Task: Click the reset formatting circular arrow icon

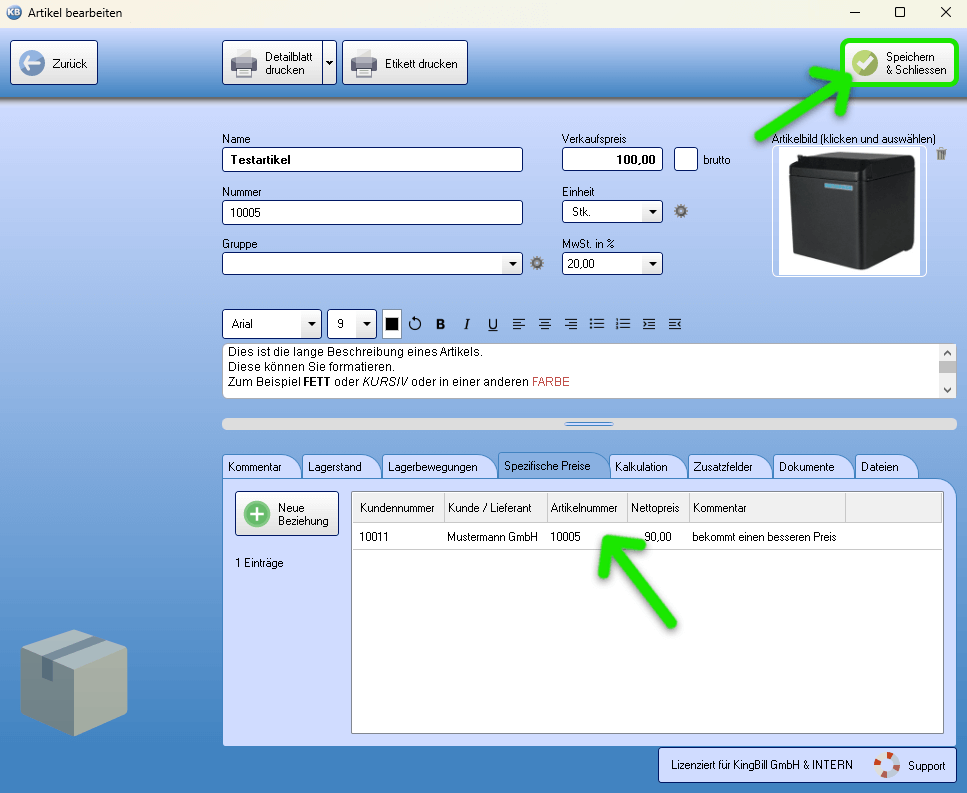Action: point(415,324)
